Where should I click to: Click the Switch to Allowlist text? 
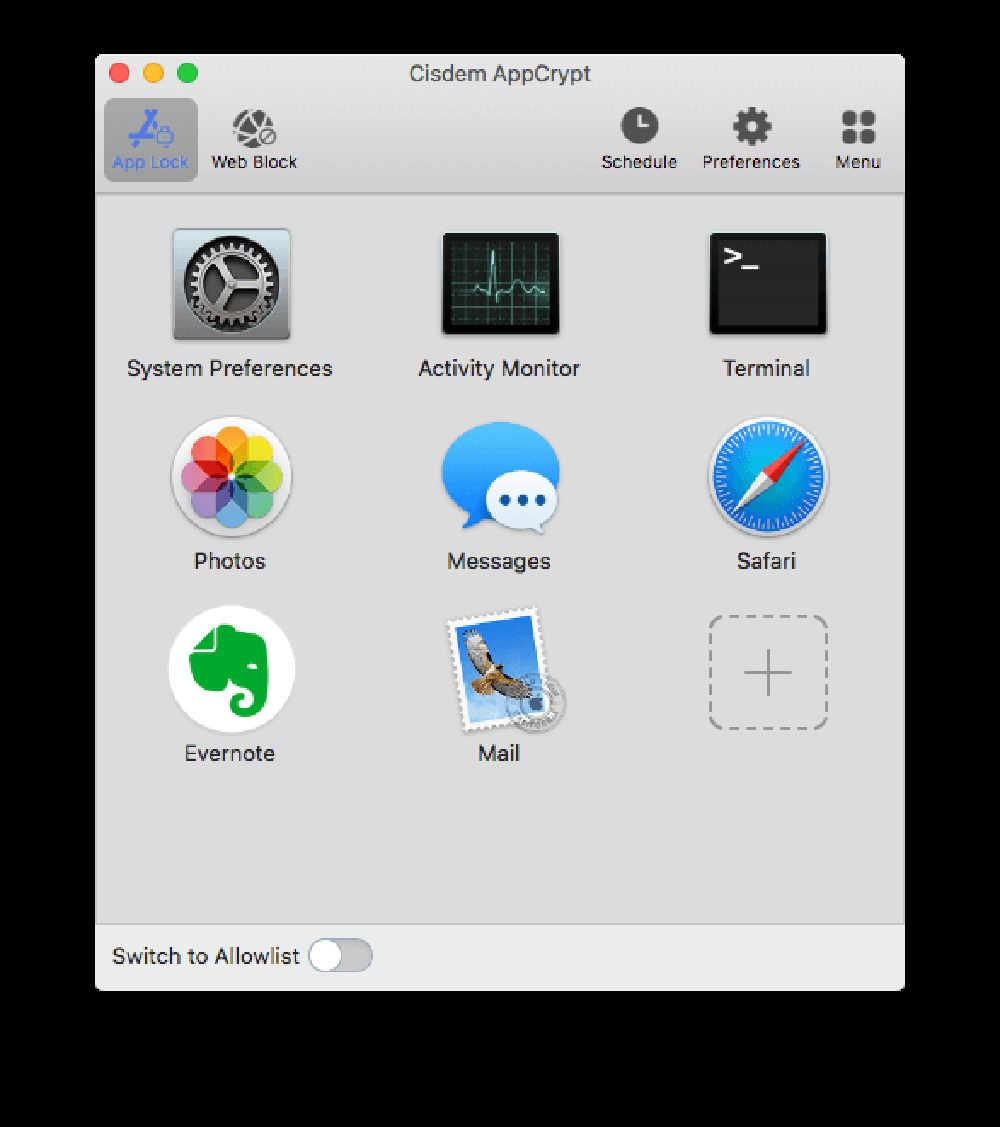click(206, 957)
